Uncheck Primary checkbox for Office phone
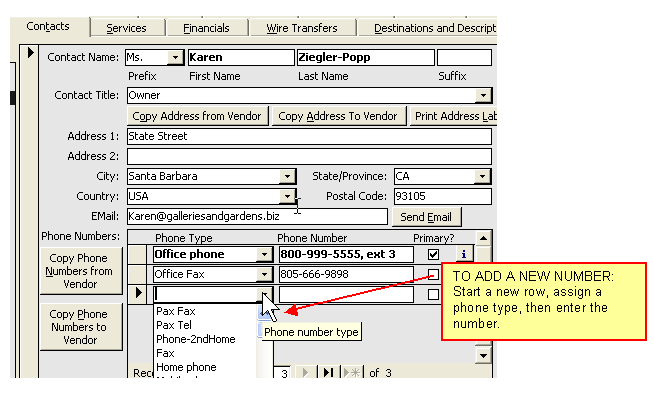The width and height of the screenshot is (654, 394). point(433,254)
